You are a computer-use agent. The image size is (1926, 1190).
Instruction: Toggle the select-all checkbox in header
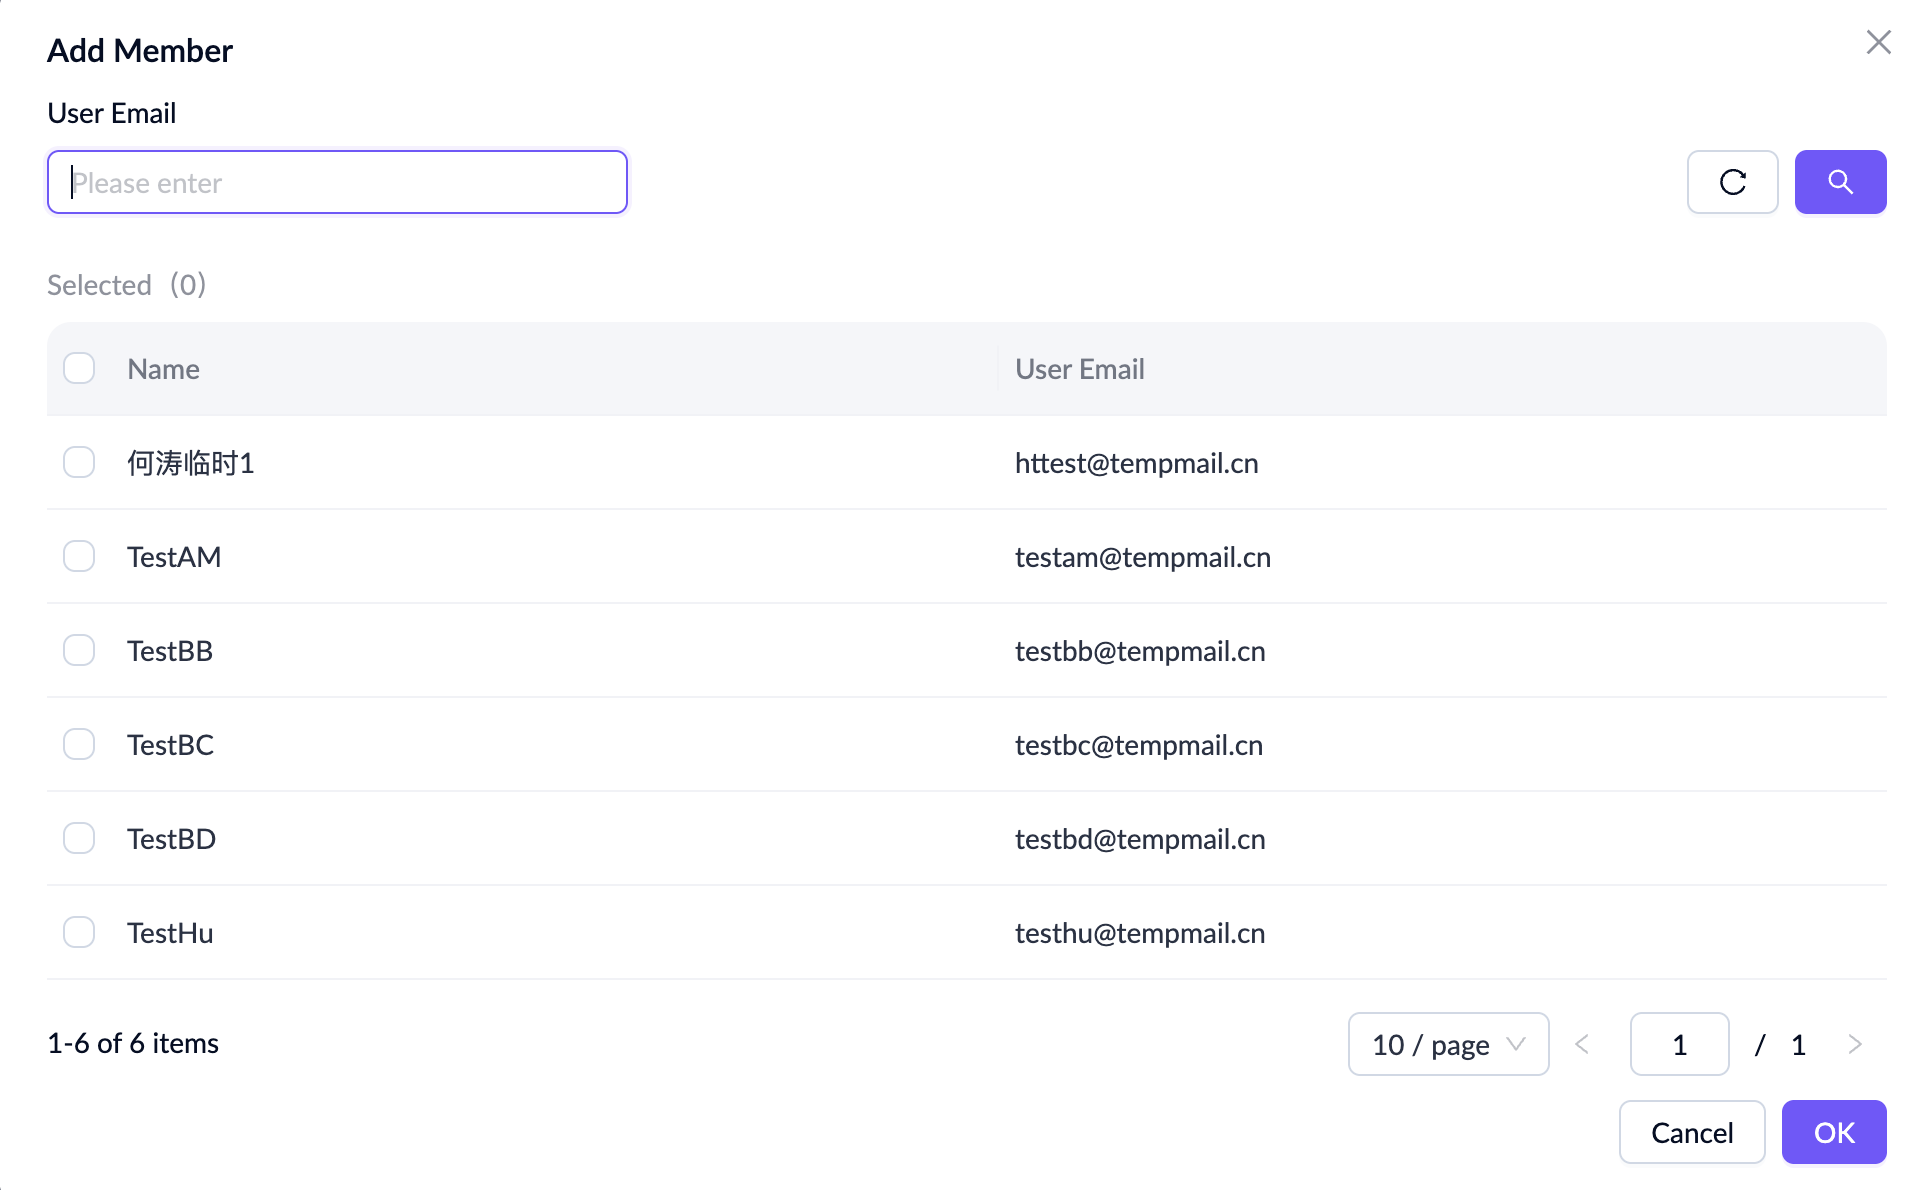[x=79, y=368]
